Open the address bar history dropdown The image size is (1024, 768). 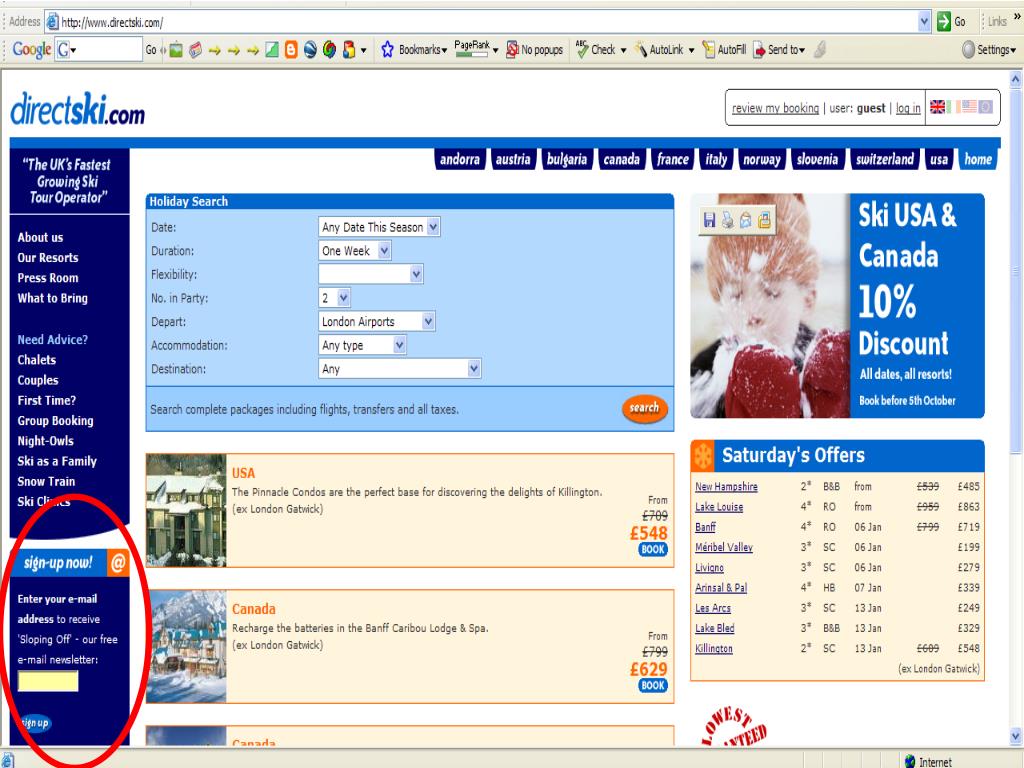click(923, 22)
